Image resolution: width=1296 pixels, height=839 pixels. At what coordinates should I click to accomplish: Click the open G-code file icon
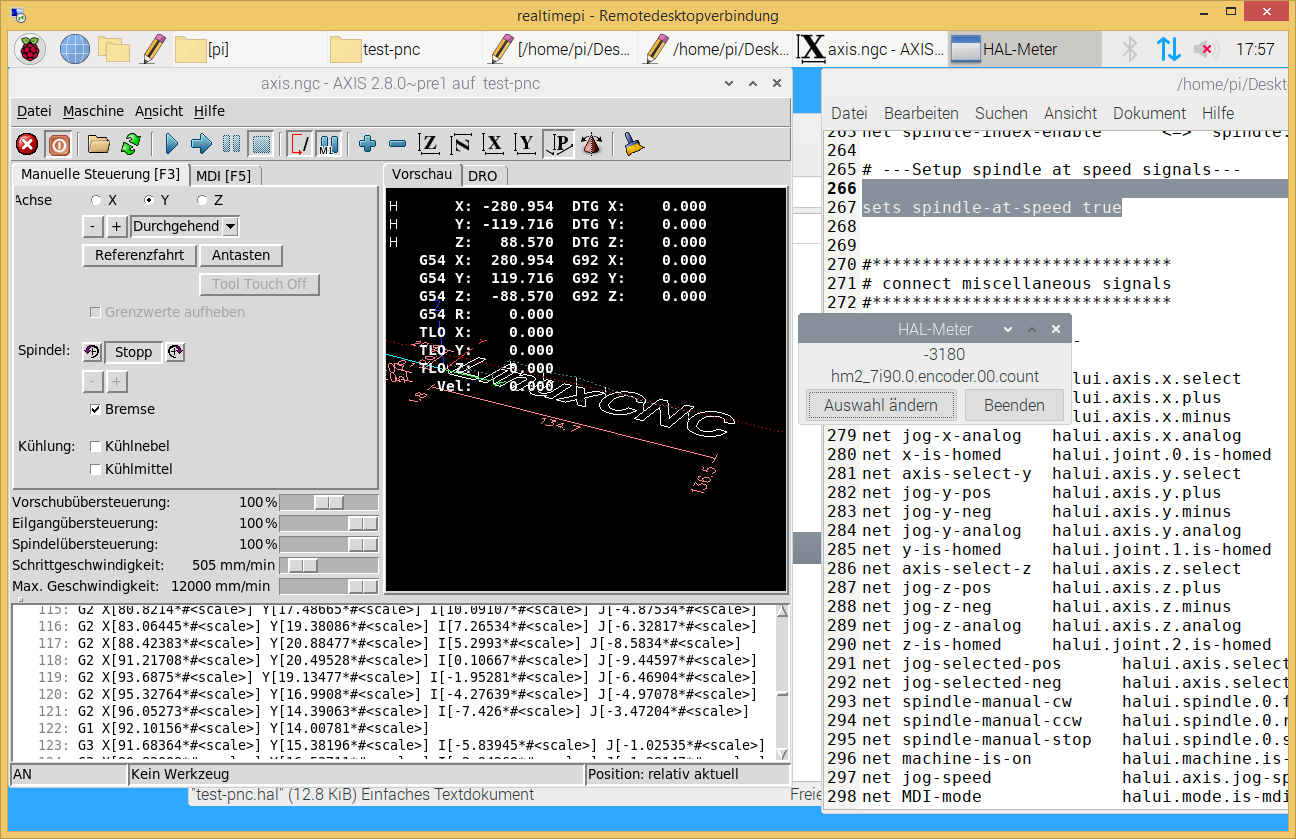98,144
